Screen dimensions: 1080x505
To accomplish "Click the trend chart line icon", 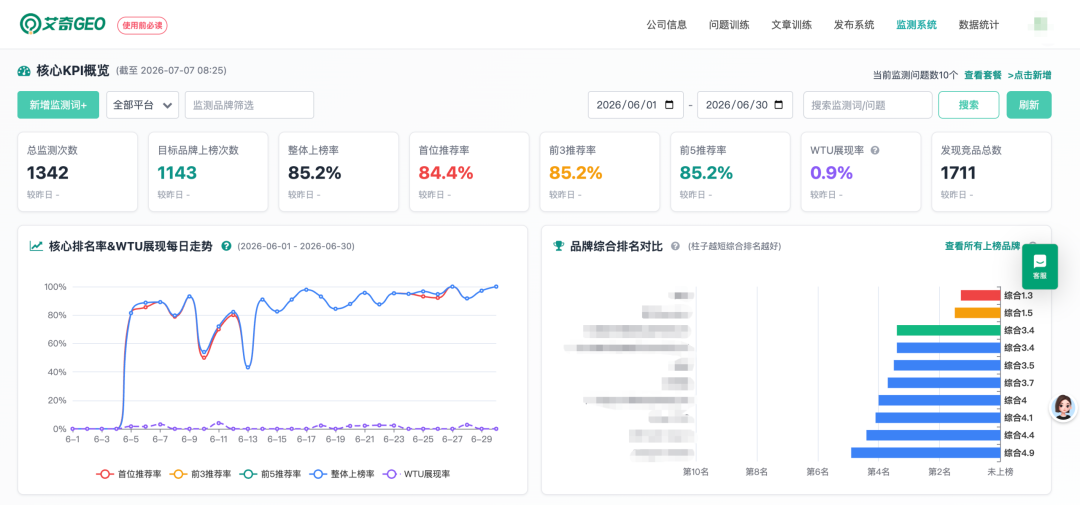I will [36, 246].
